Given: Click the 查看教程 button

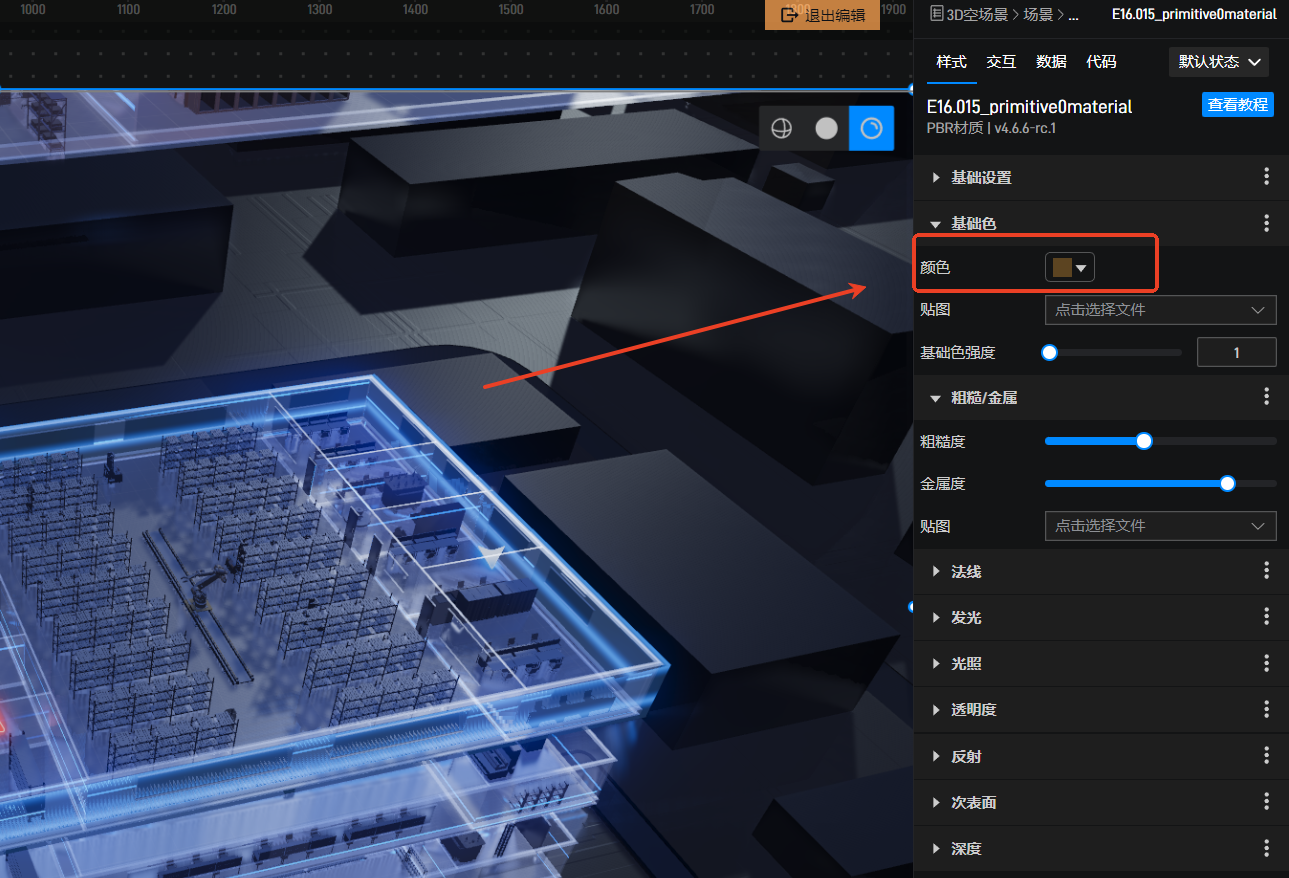Looking at the screenshot, I should [x=1237, y=105].
